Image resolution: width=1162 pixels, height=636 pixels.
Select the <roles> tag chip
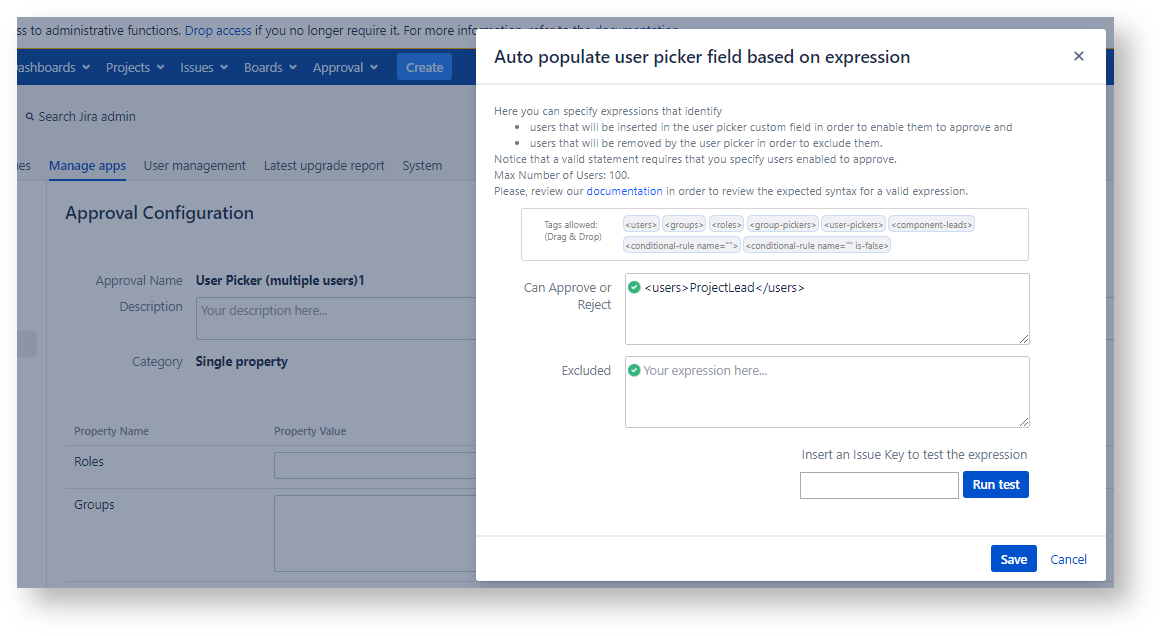[727, 225]
